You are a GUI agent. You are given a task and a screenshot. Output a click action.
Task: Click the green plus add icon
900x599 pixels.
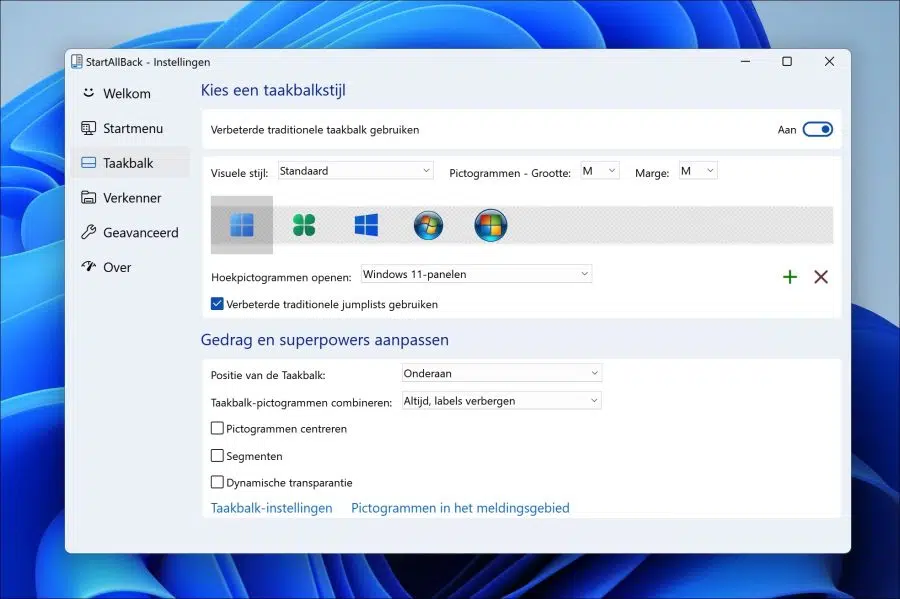(790, 277)
